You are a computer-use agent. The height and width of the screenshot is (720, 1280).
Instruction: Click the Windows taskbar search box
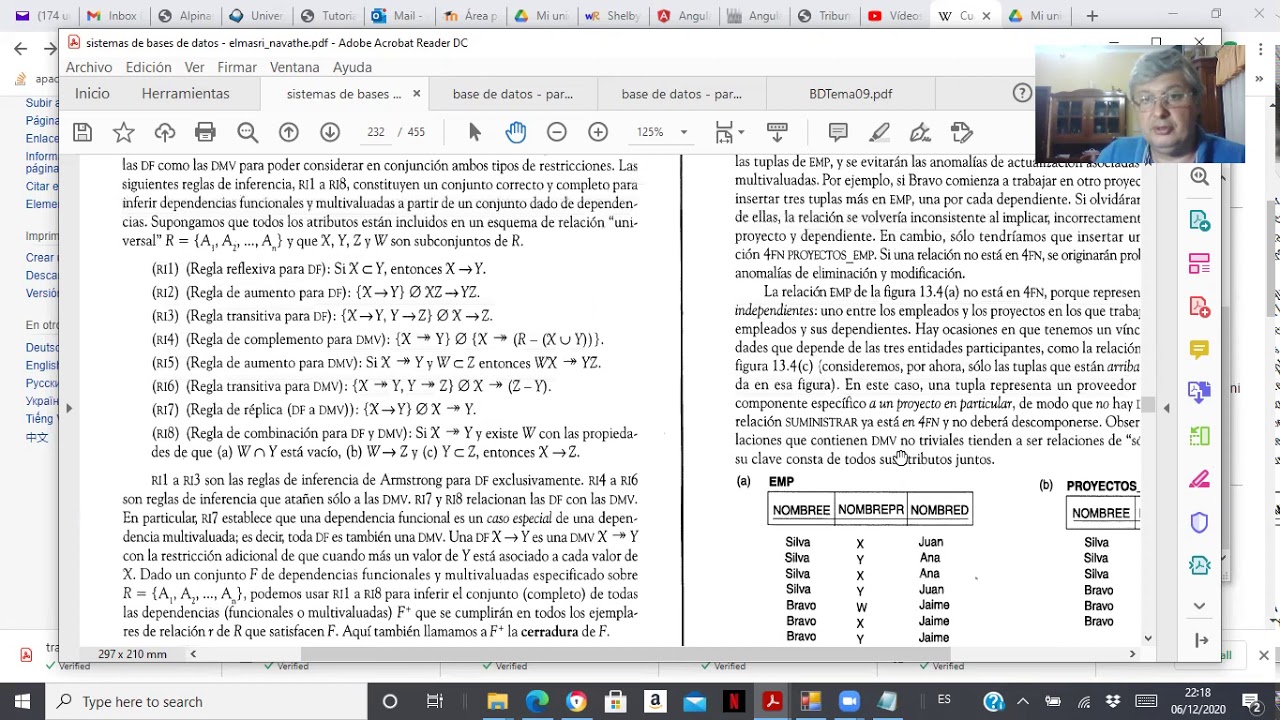(206, 702)
